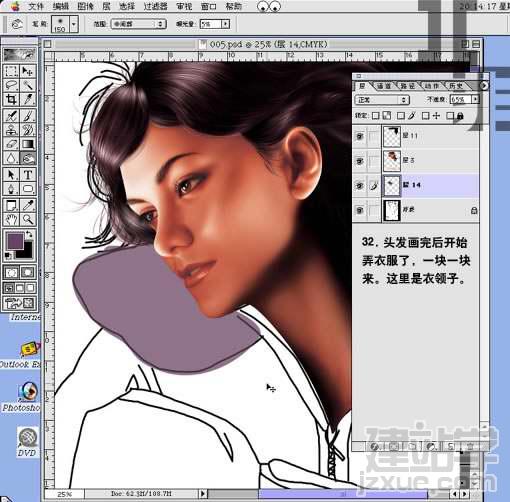The width and height of the screenshot is (510, 502).
Task: Select the Hand tool
Action: click(11, 219)
